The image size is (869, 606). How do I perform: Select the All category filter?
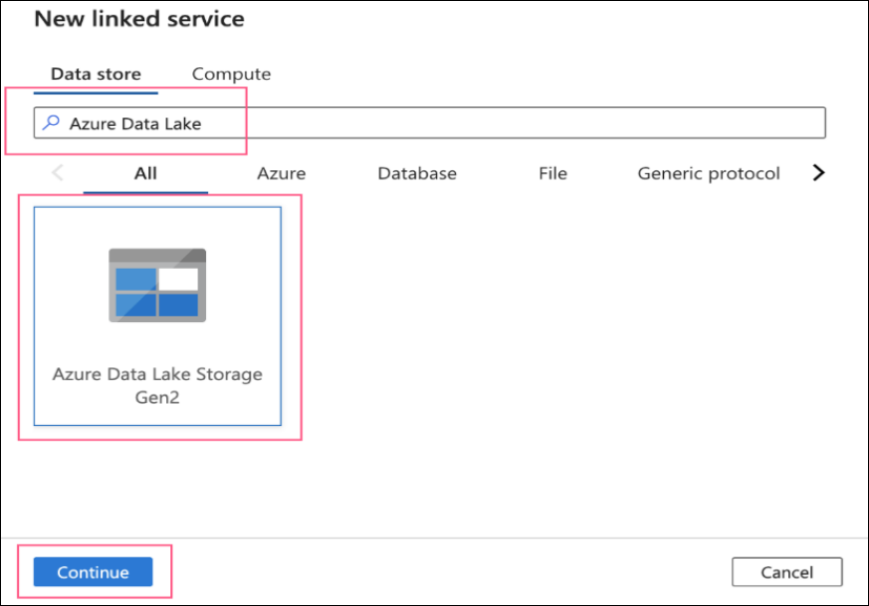point(145,172)
